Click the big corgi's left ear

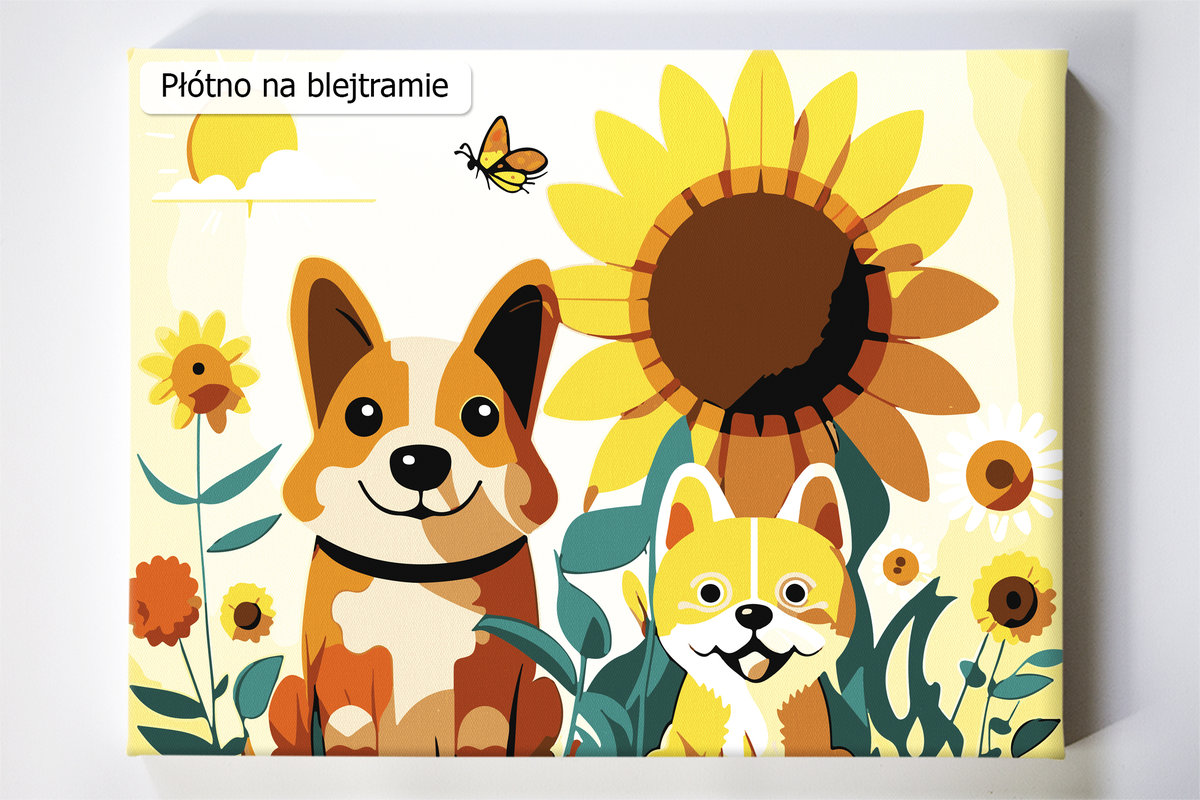[332, 332]
